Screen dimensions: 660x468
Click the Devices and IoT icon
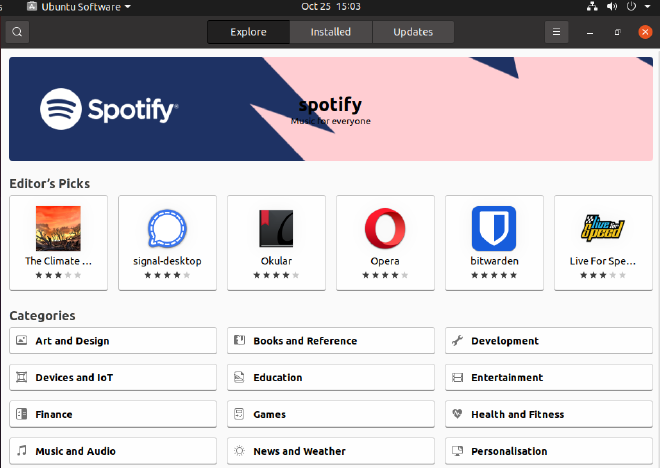21,377
